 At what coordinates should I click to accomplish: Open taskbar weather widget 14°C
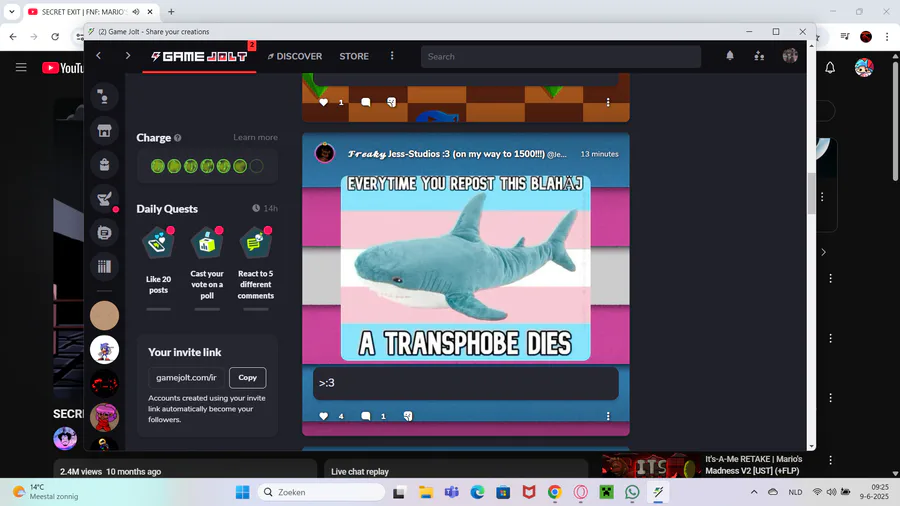(46, 492)
